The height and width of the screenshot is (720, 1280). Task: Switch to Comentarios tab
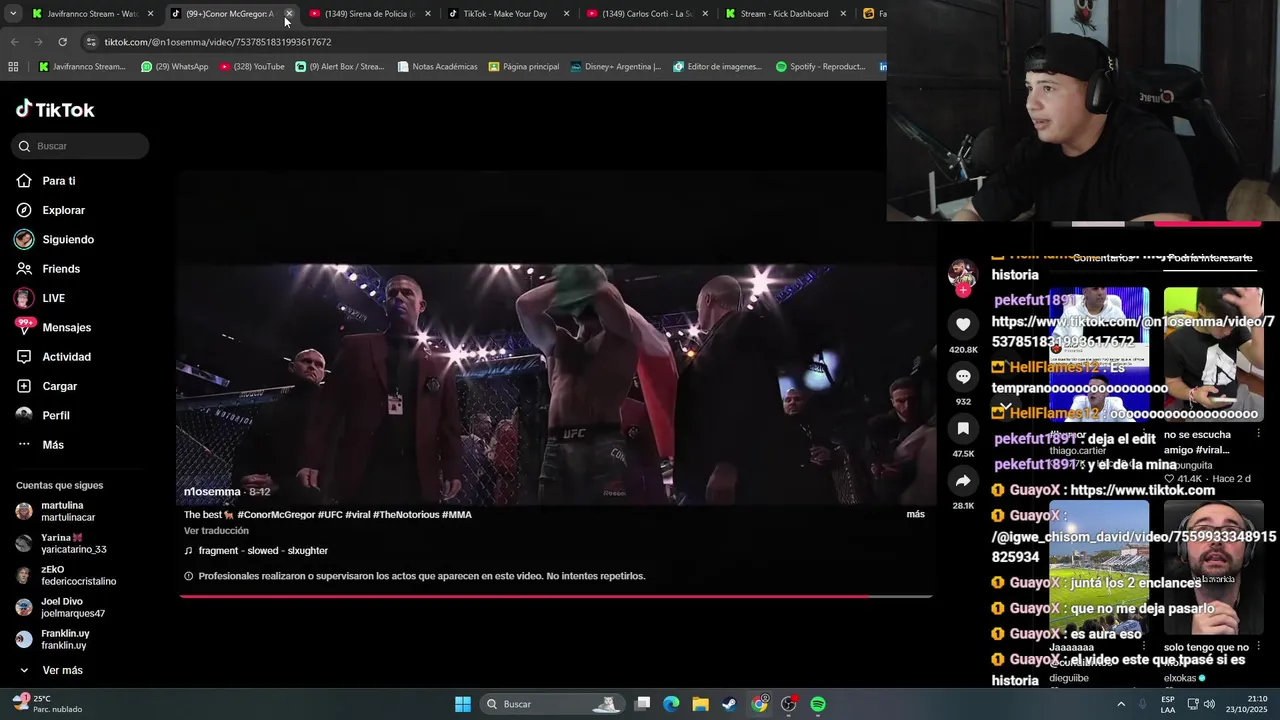pos(1103,258)
